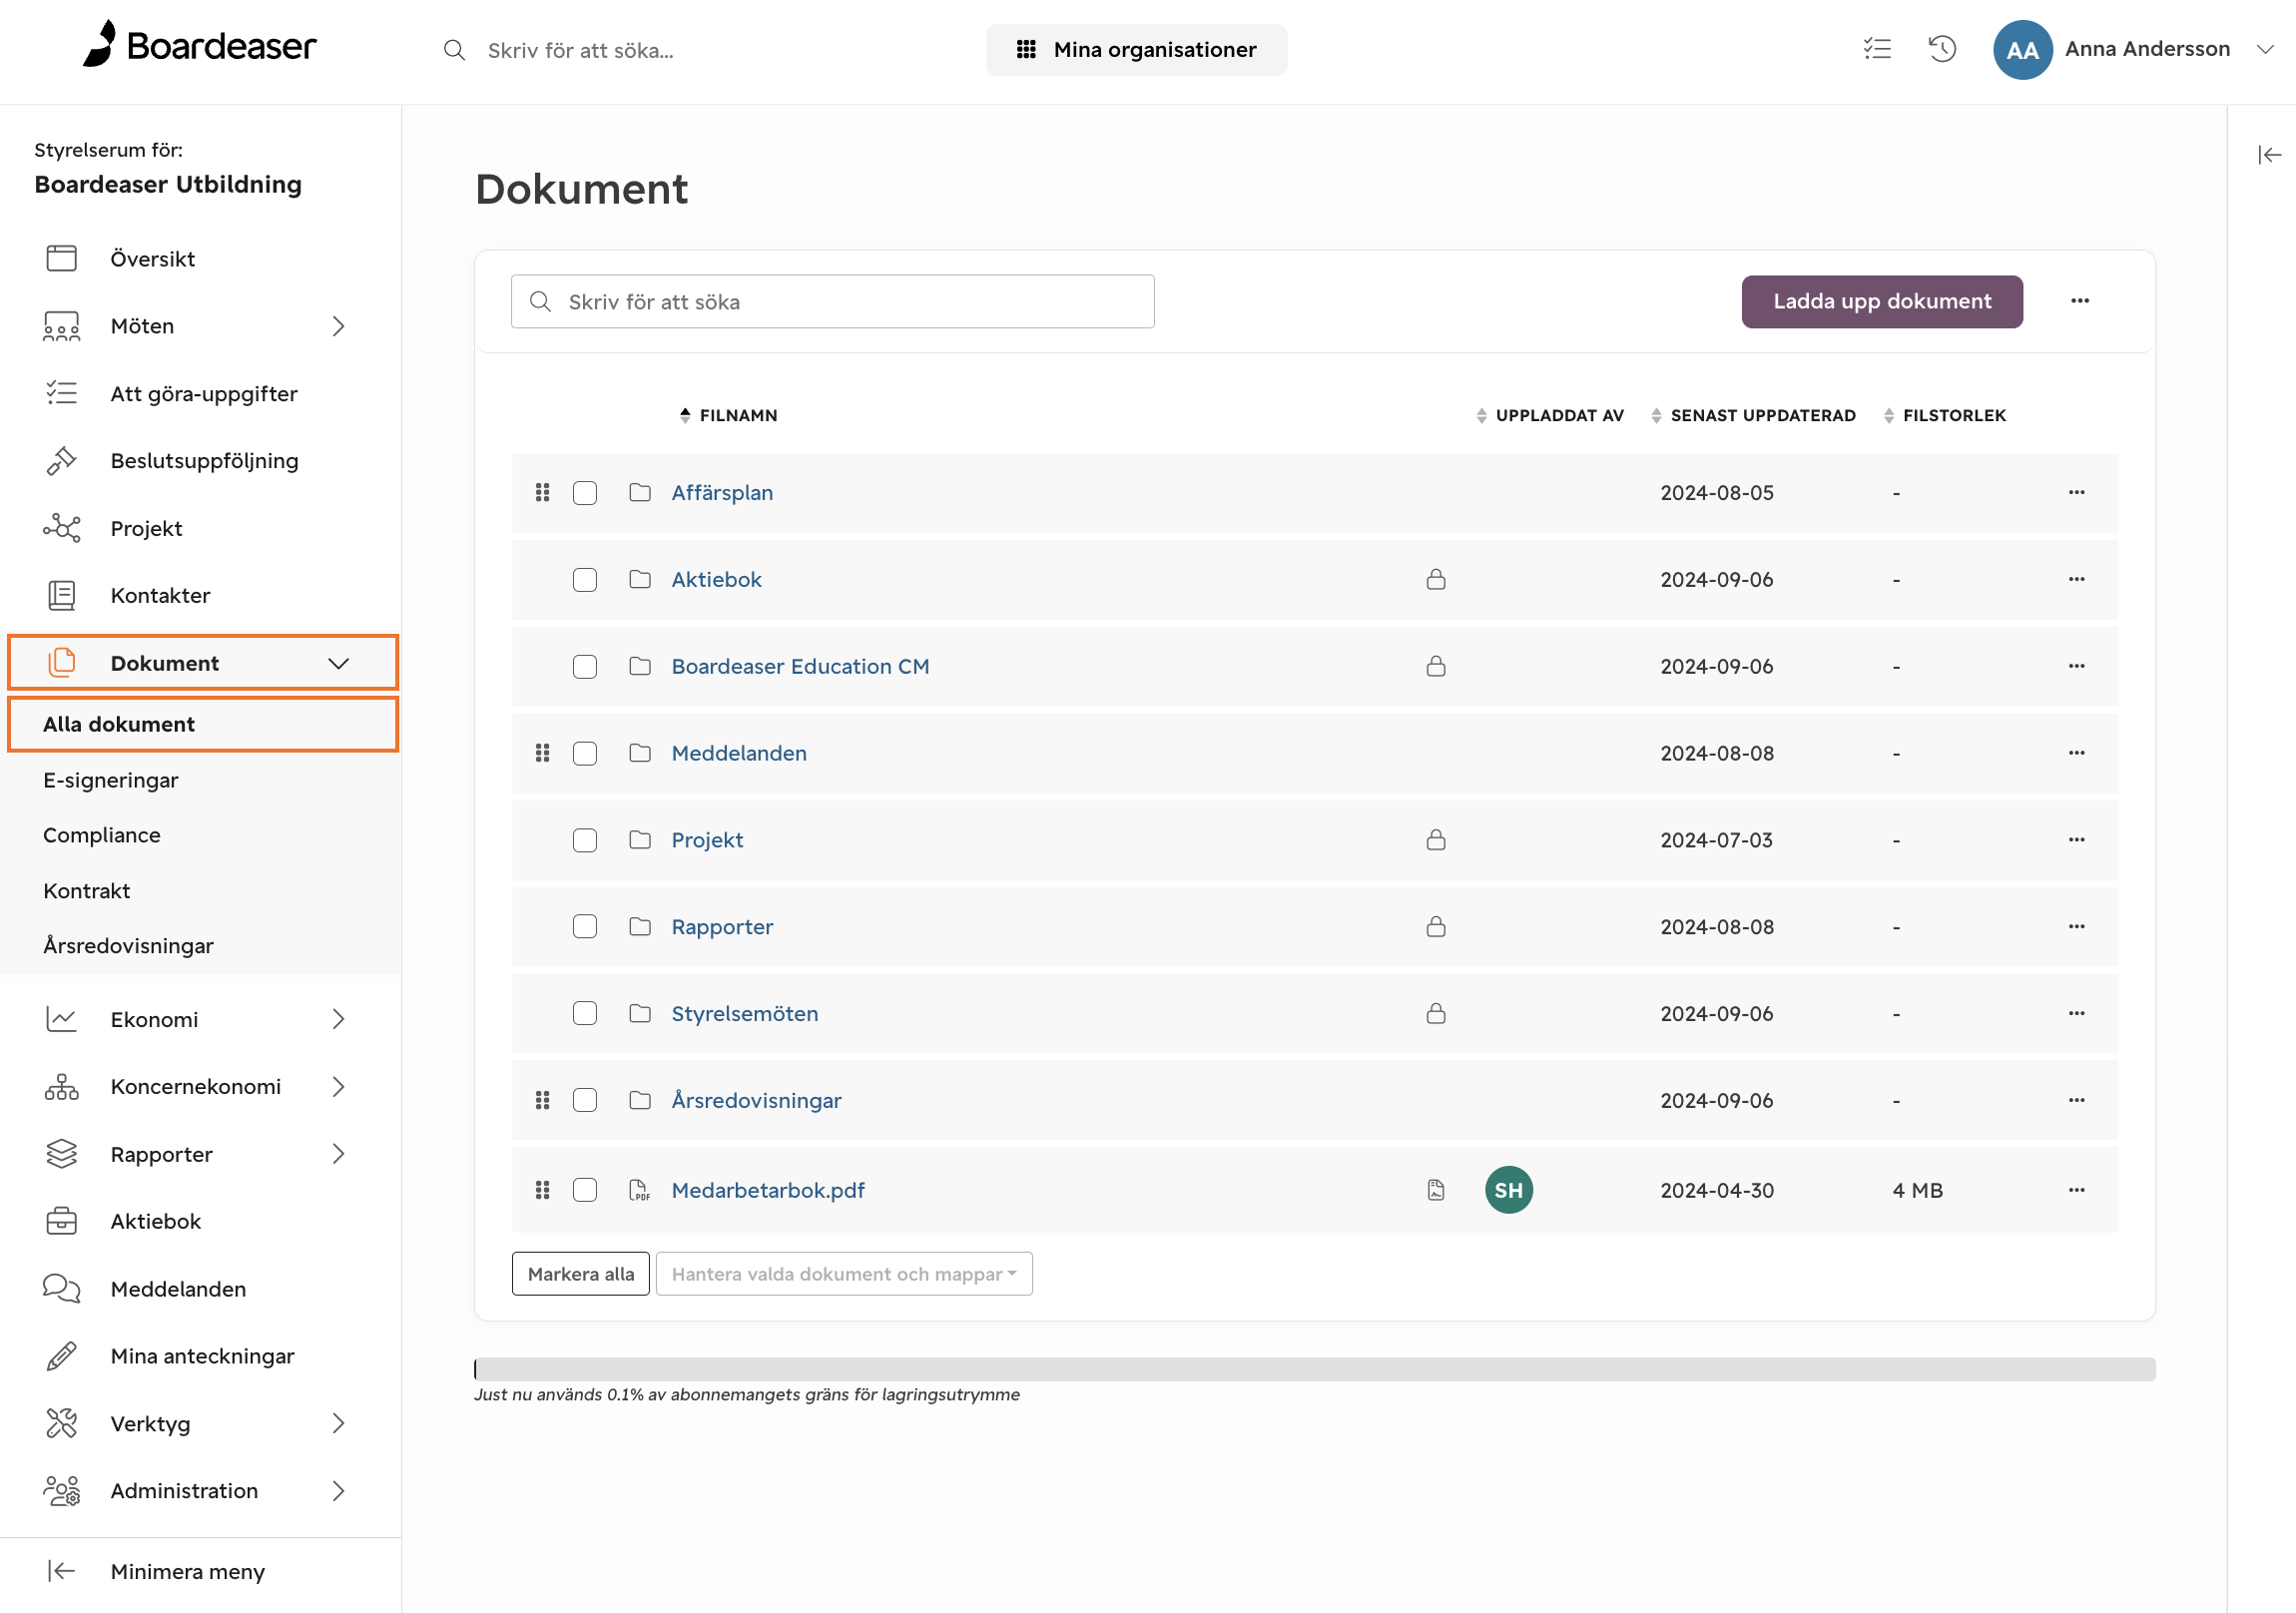Open Hantera valda dokument och mappar dropdown
The height and width of the screenshot is (1613, 2296).
click(844, 1274)
